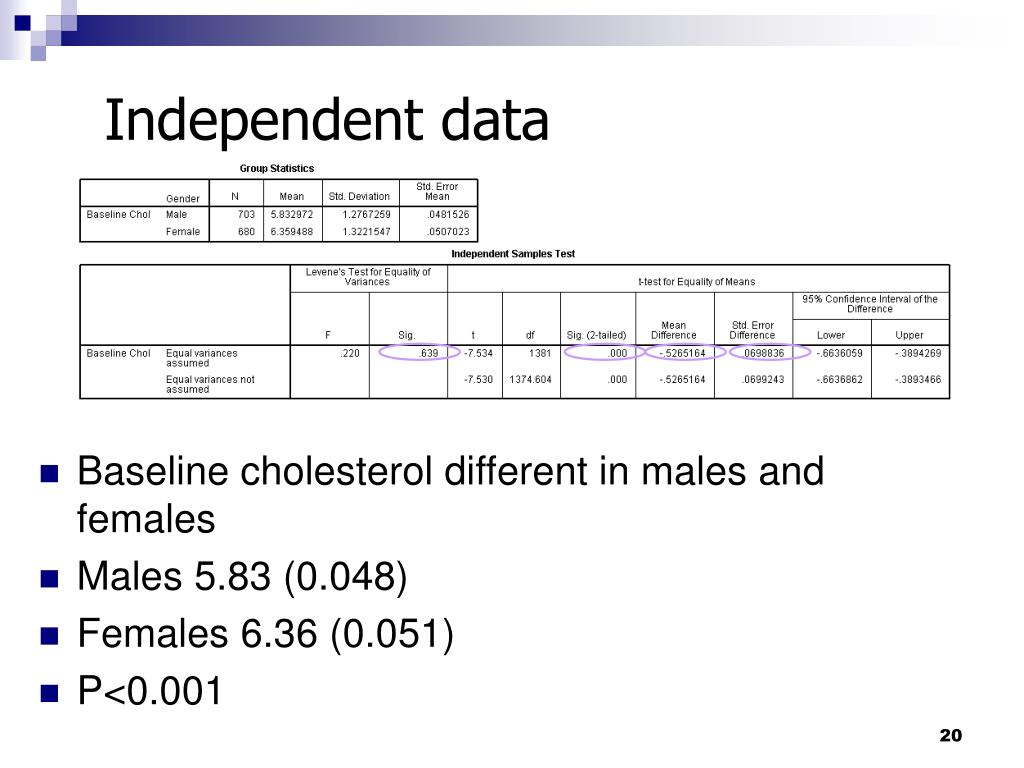Click the 'Independent Samples Test' table heading
This screenshot has height=768, width=1024.
click(x=513, y=254)
